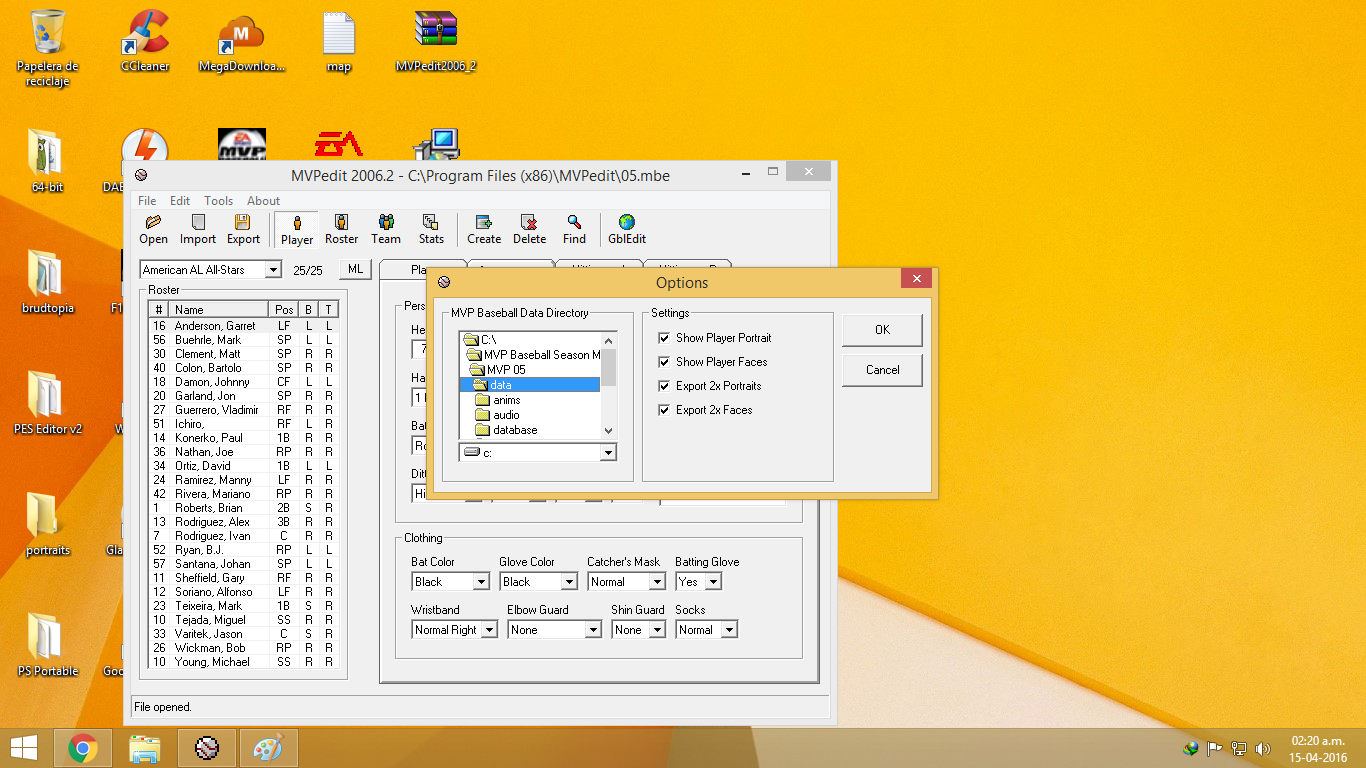Open the 64-bit folder on desktop
This screenshot has height=768, width=1366.
47,160
